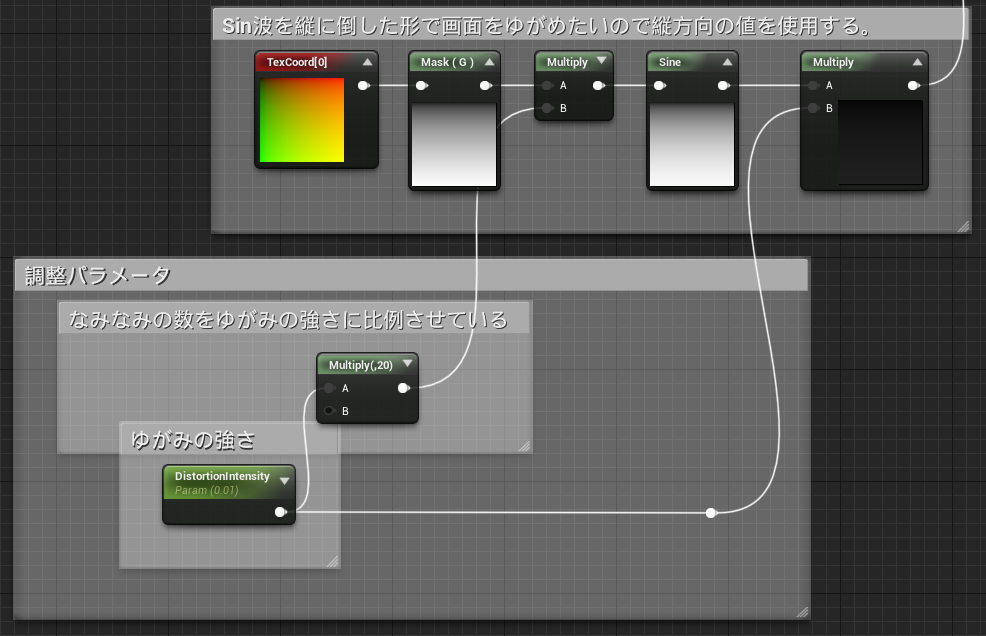This screenshot has width=986, height=636.
Task: Click the Mask (G) input pin
Action: pyautogui.click(x=422, y=86)
